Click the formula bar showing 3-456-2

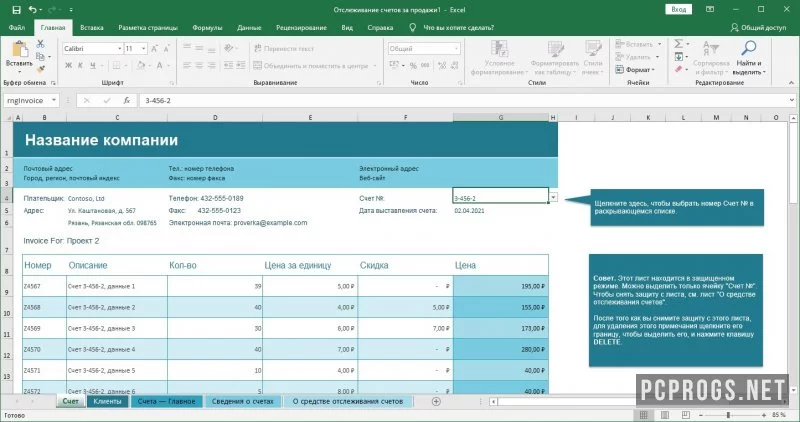tap(462, 101)
